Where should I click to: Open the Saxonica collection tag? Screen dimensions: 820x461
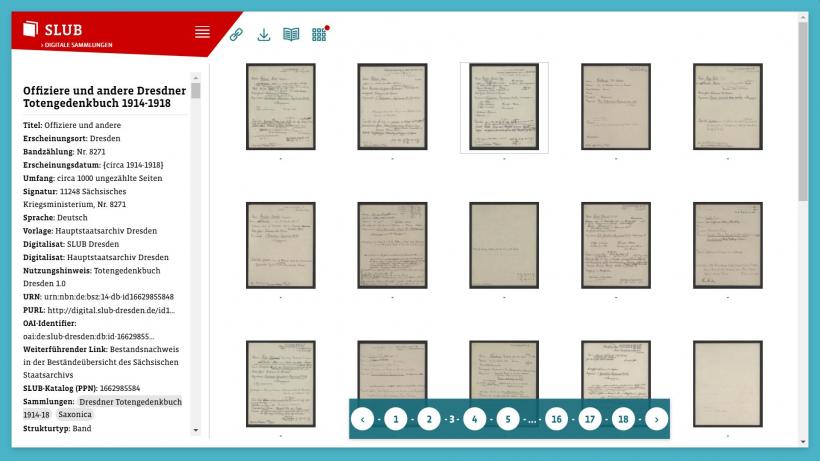75,414
